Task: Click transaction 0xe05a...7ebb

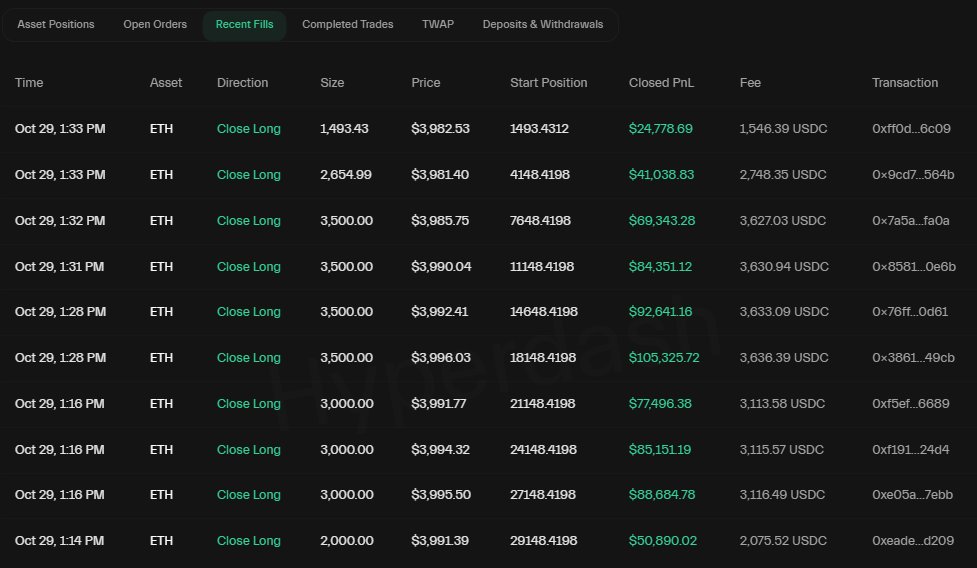Action: point(911,495)
